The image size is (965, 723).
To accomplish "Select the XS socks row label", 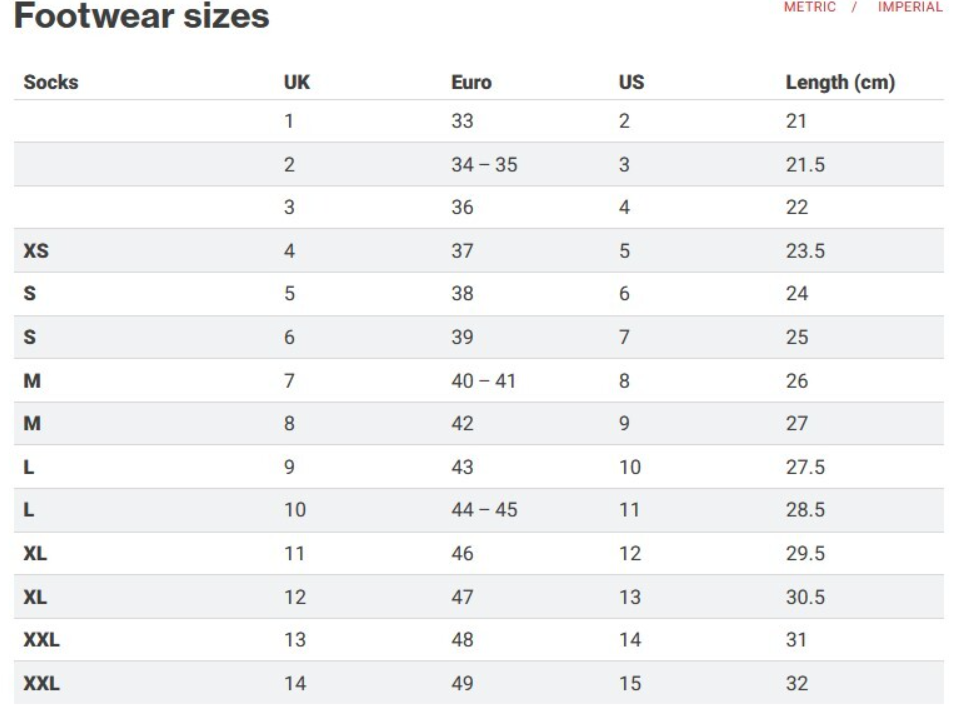I will point(36,250).
